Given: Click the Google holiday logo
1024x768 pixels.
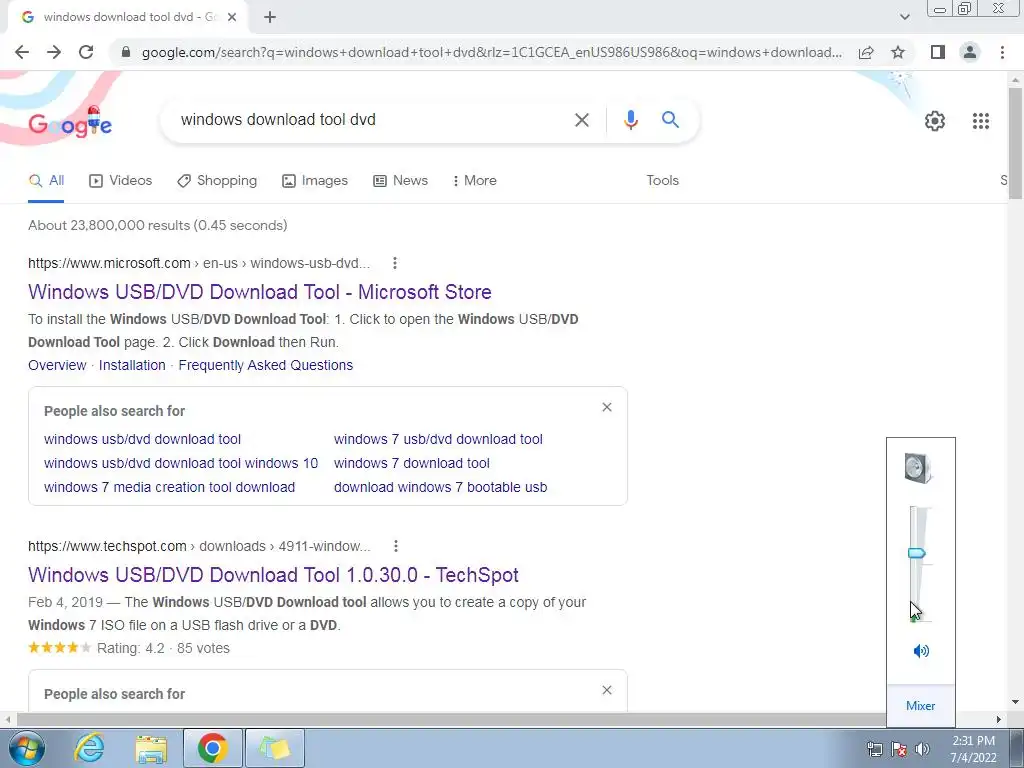Looking at the screenshot, I should tap(70, 121).
